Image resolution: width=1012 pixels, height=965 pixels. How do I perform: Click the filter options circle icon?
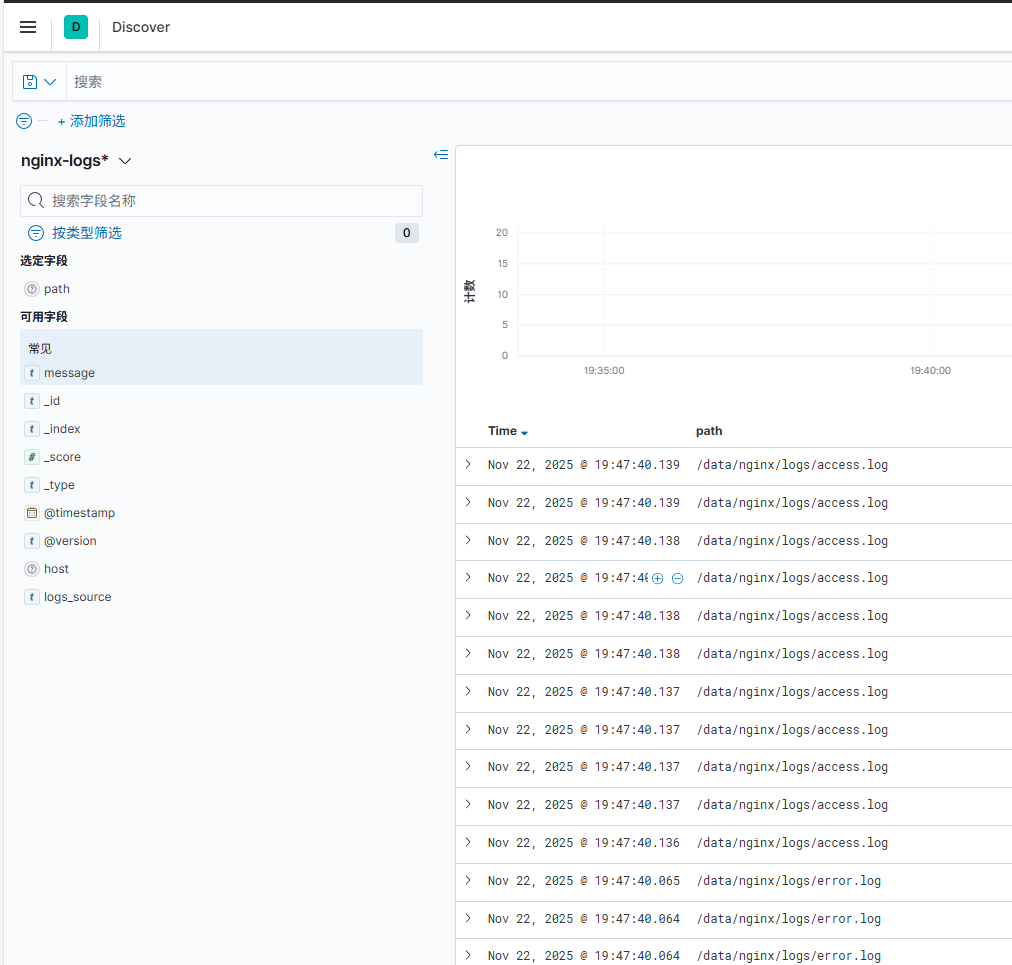pyautogui.click(x=24, y=121)
